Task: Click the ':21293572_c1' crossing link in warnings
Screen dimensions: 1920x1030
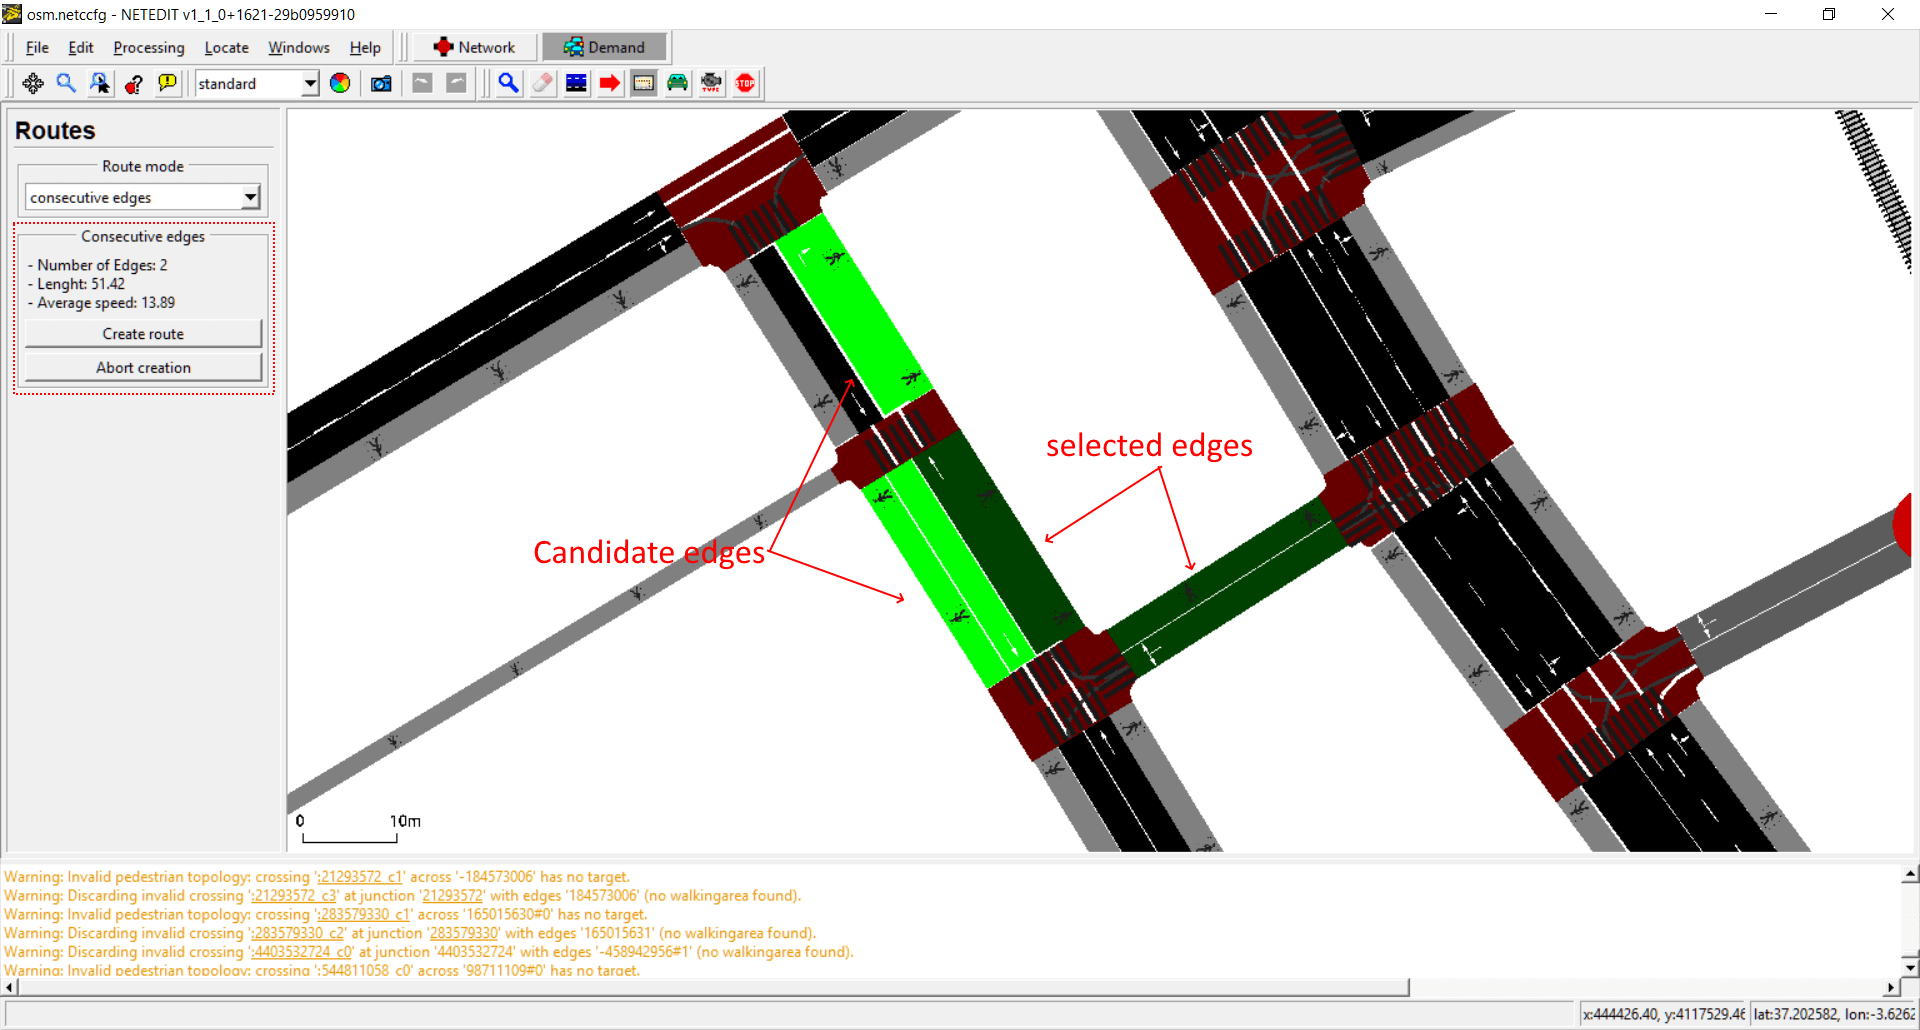Action: tap(360, 877)
